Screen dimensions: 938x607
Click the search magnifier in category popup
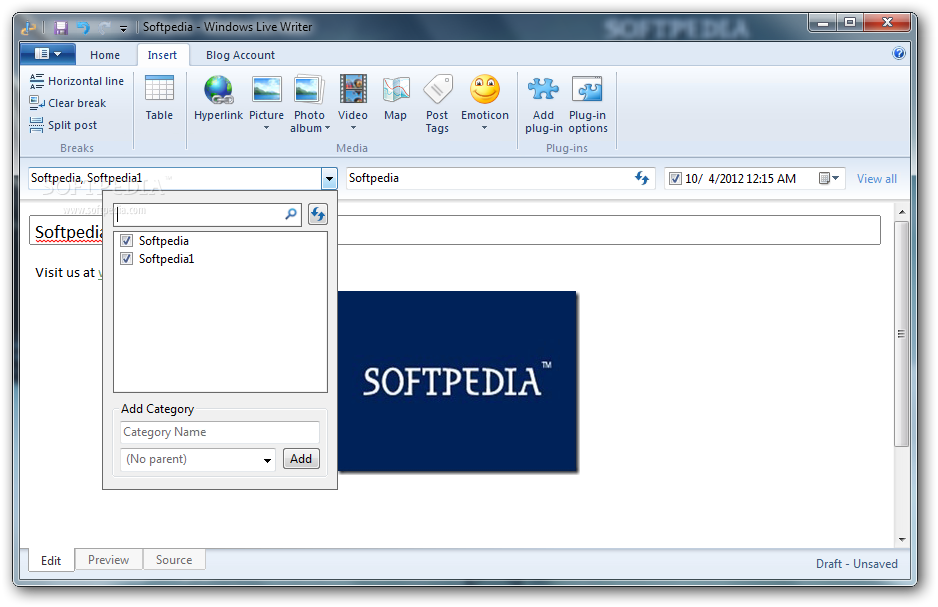291,213
